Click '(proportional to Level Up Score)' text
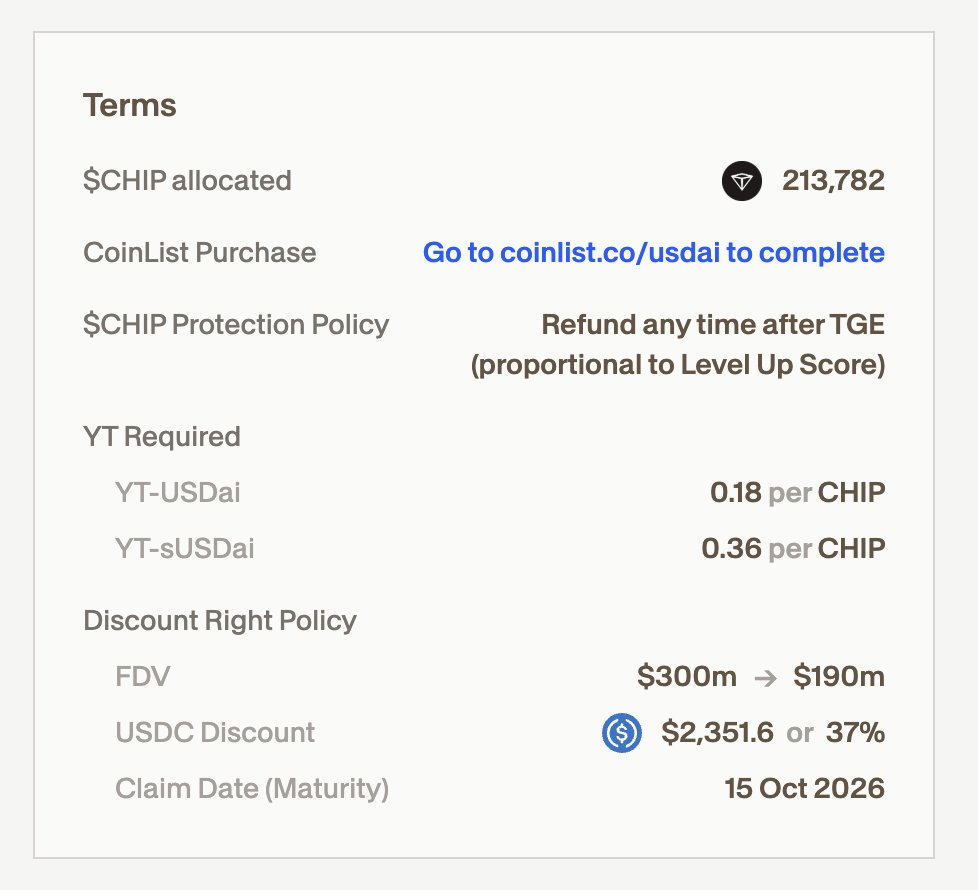The width and height of the screenshot is (978, 890). 677,365
